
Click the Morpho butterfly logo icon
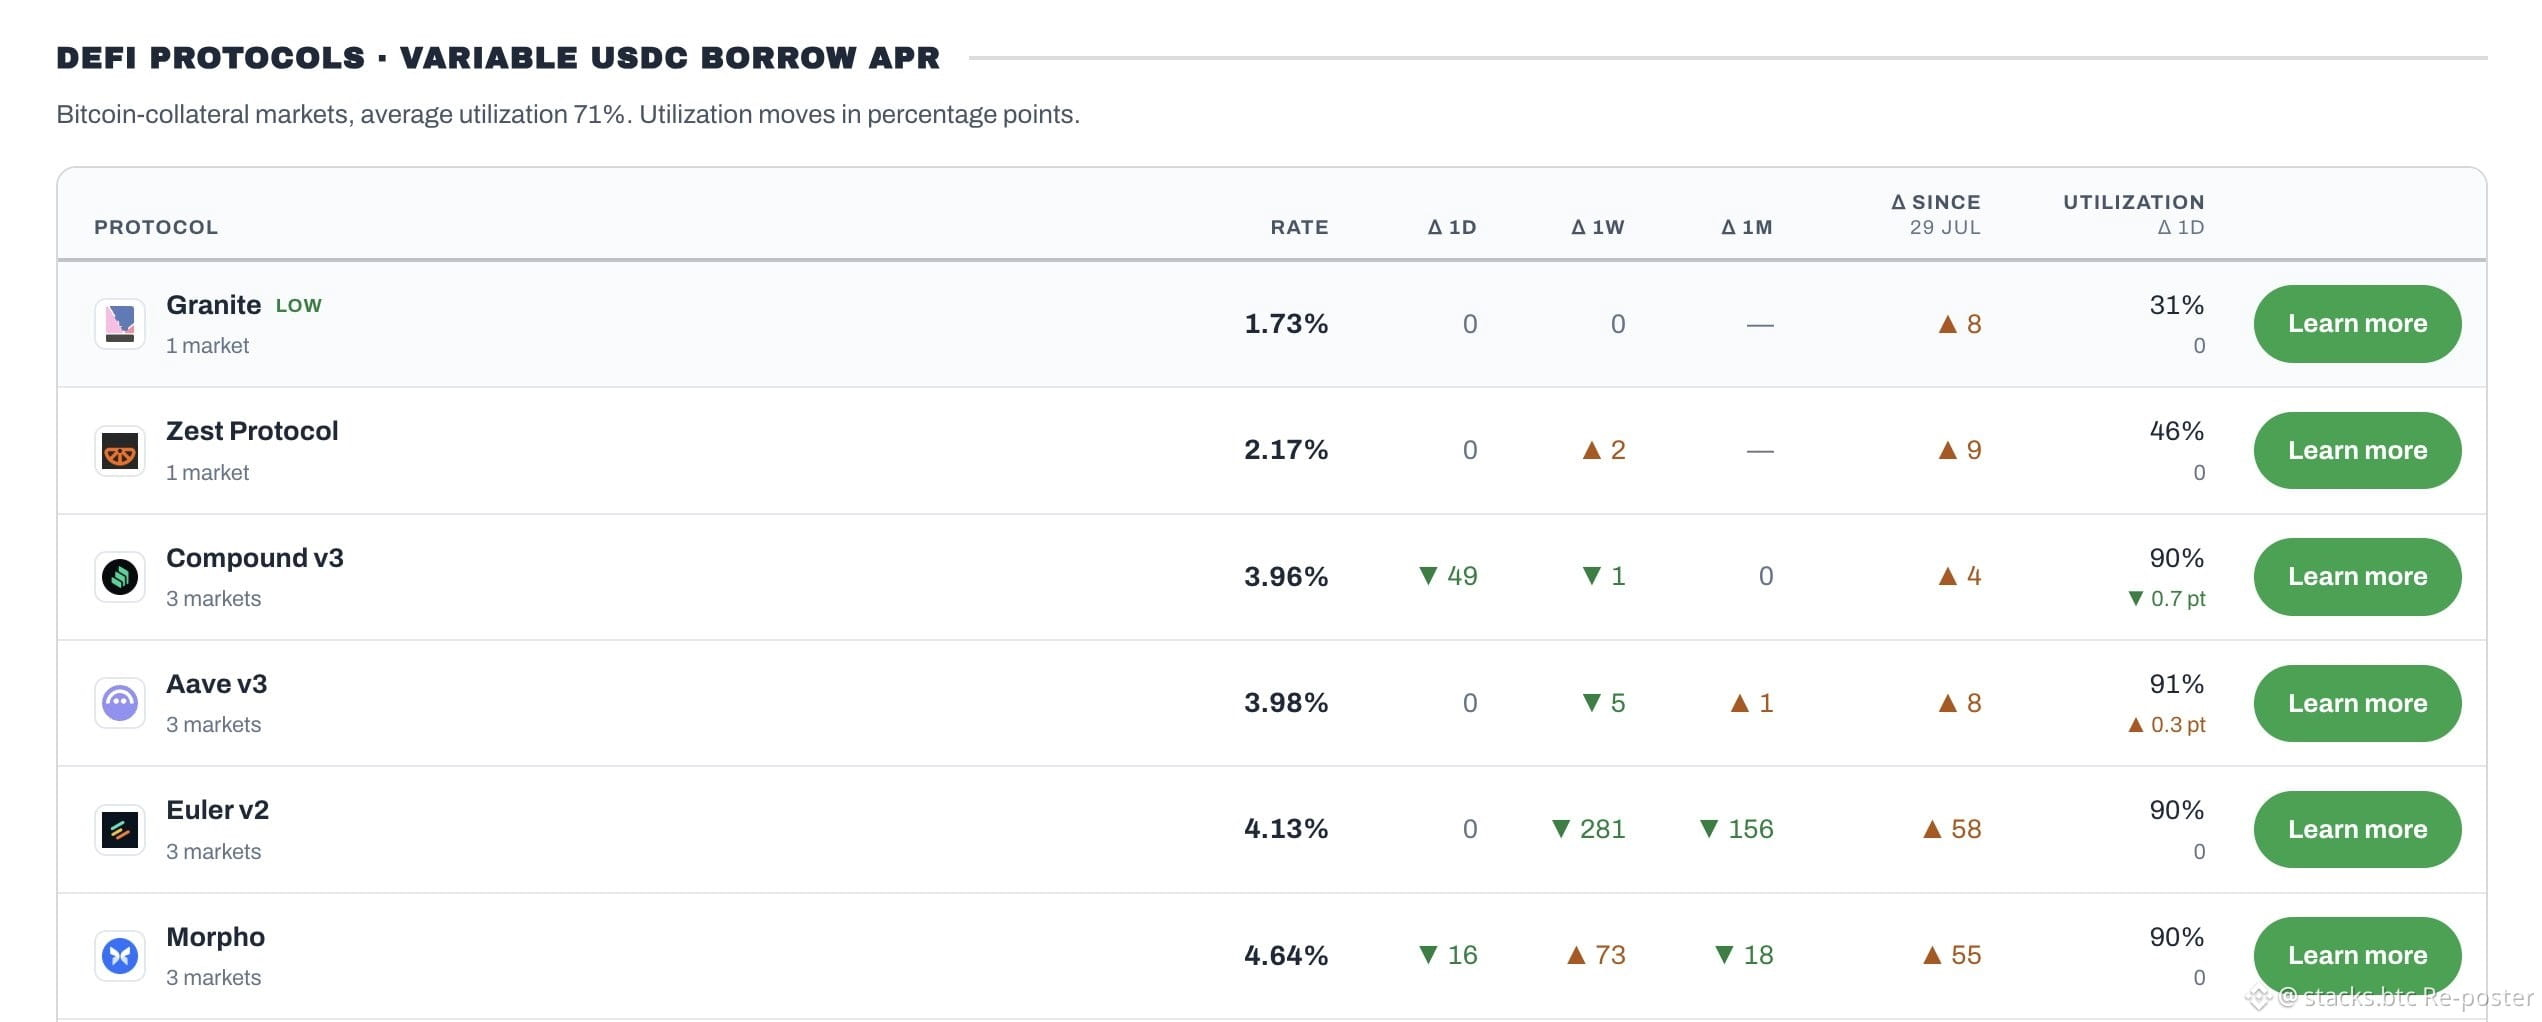point(120,956)
